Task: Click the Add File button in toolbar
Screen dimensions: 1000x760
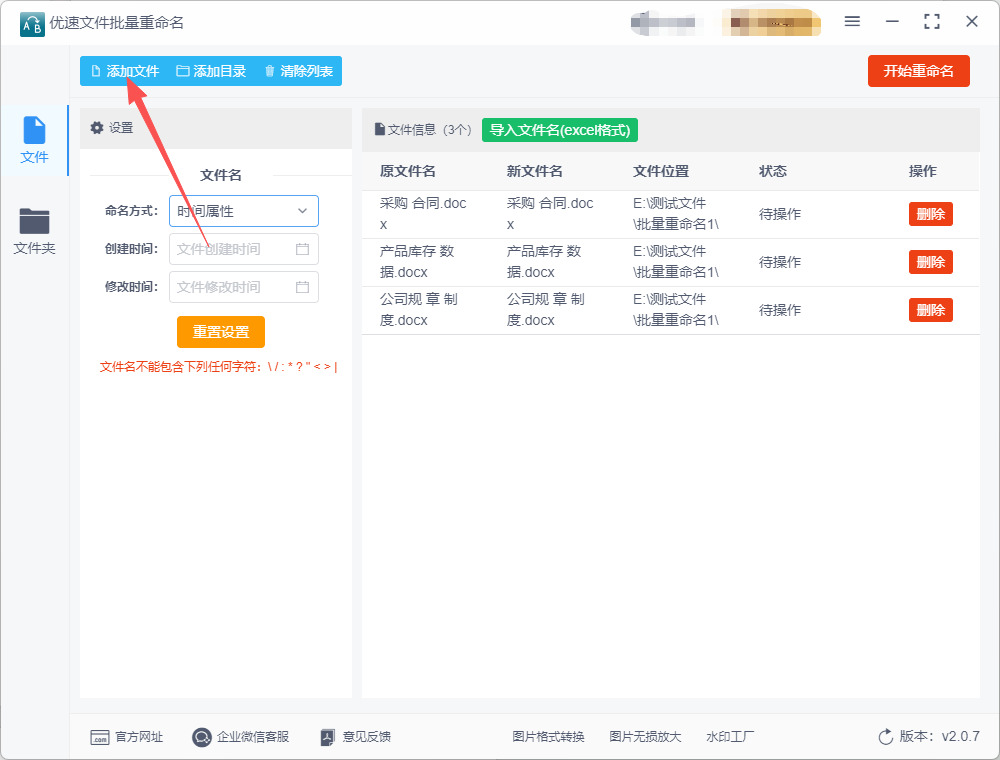Action: (x=124, y=71)
